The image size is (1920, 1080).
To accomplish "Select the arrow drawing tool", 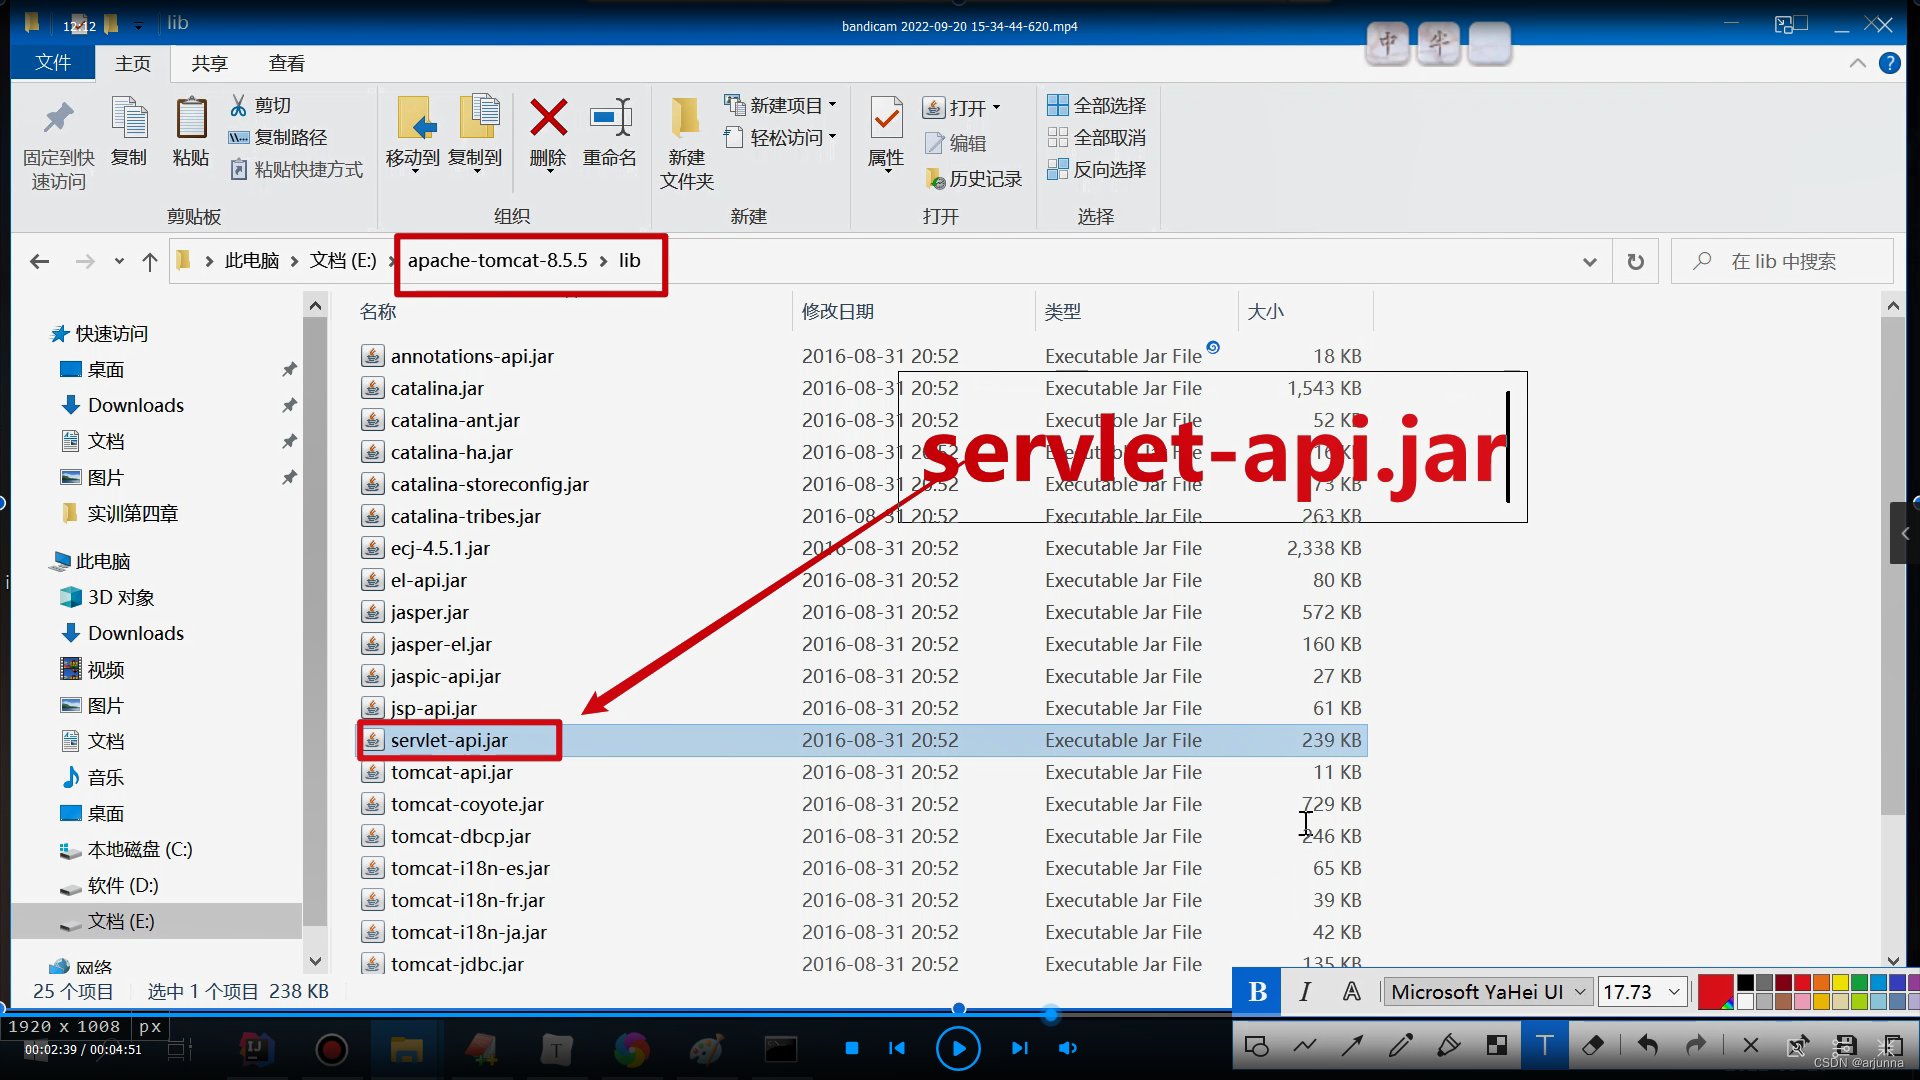I will point(1352,1046).
